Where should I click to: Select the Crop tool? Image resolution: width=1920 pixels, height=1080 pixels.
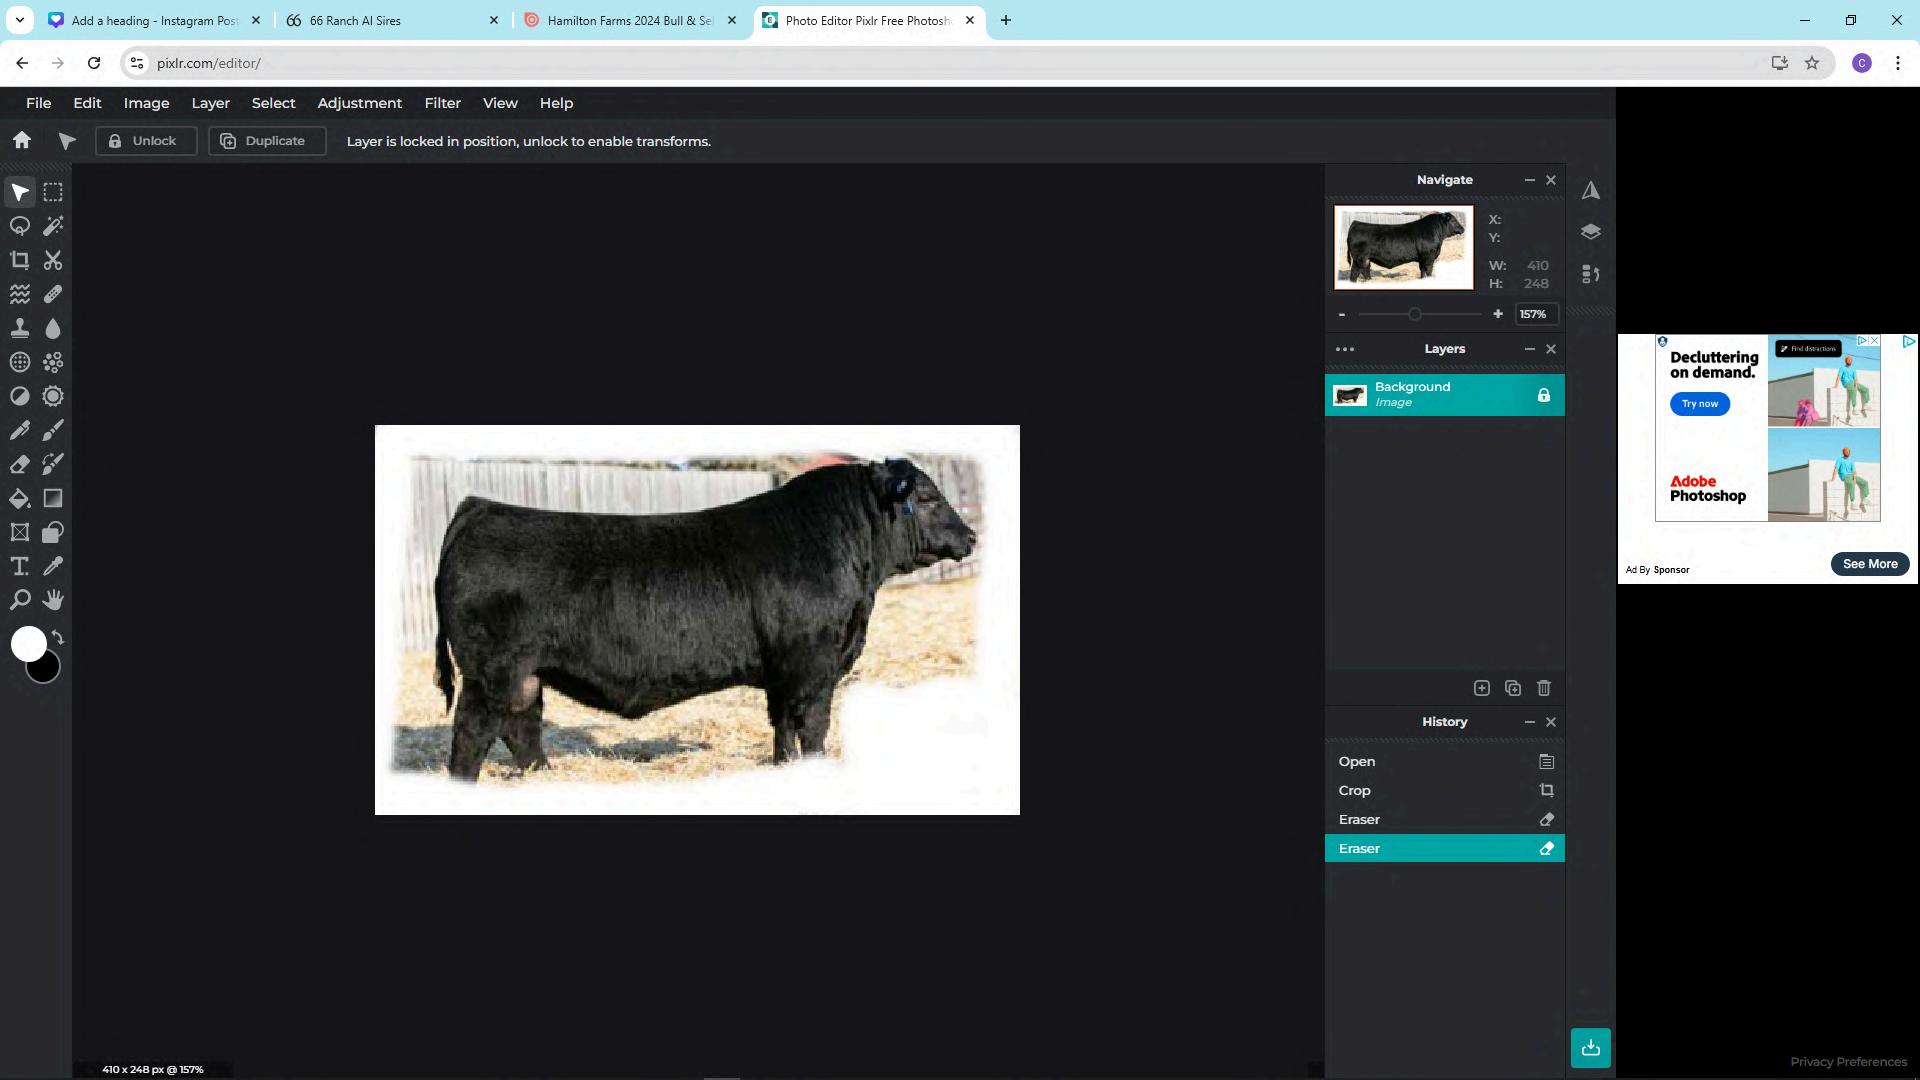click(x=19, y=260)
